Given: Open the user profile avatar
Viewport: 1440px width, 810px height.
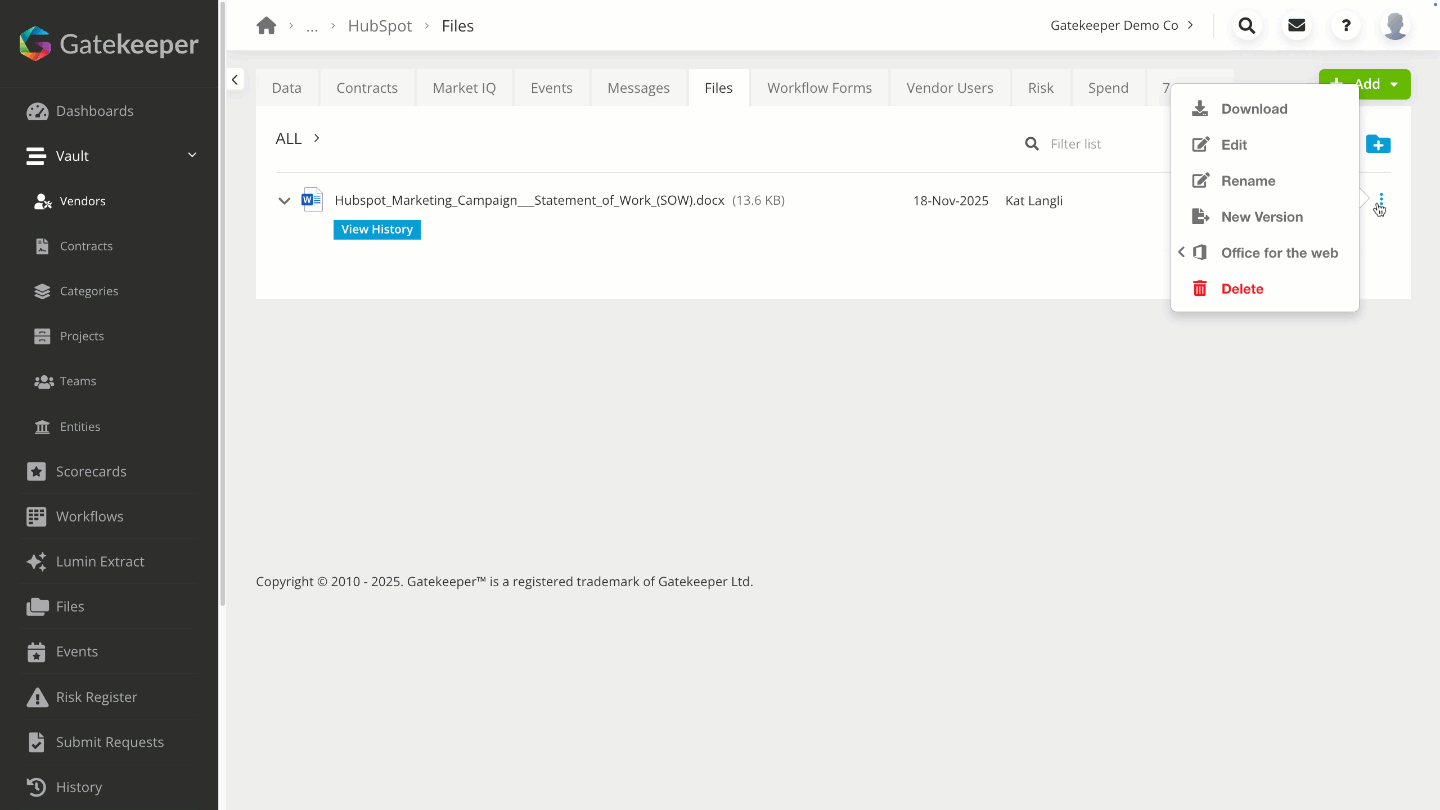Looking at the screenshot, I should pyautogui.click(x=1395, y=26).
